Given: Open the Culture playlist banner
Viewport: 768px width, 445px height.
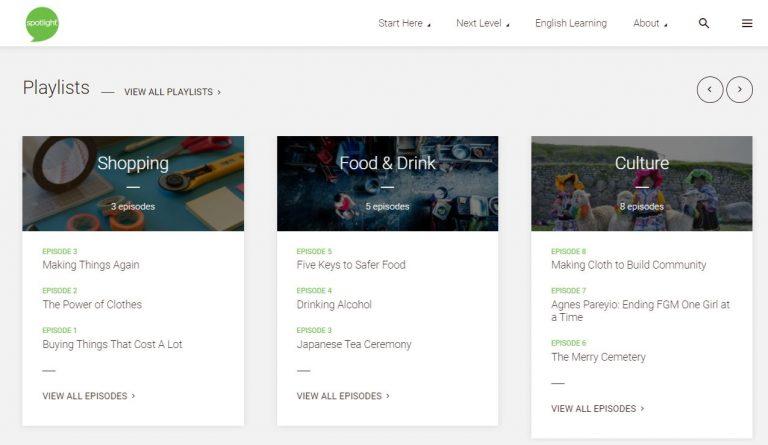Looking at the screenshot, I should (x=641, y=183).
